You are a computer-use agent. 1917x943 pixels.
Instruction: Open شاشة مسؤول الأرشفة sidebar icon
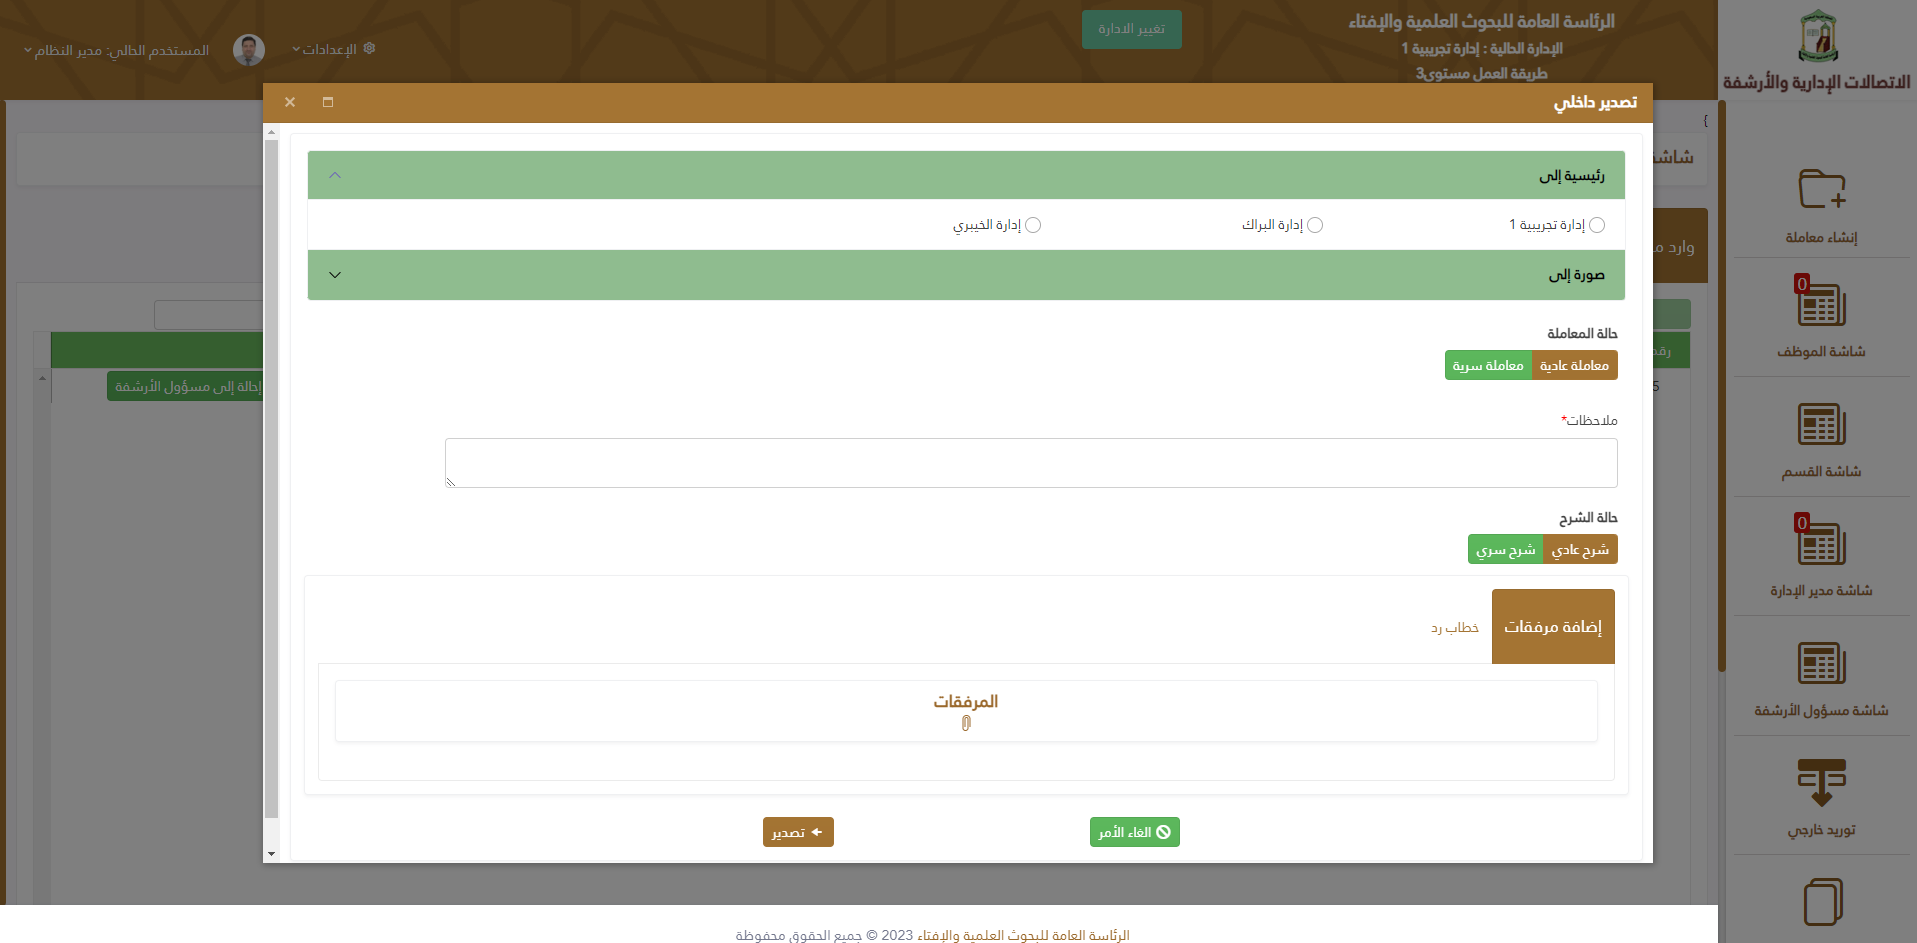click(x=1821, y=664)
